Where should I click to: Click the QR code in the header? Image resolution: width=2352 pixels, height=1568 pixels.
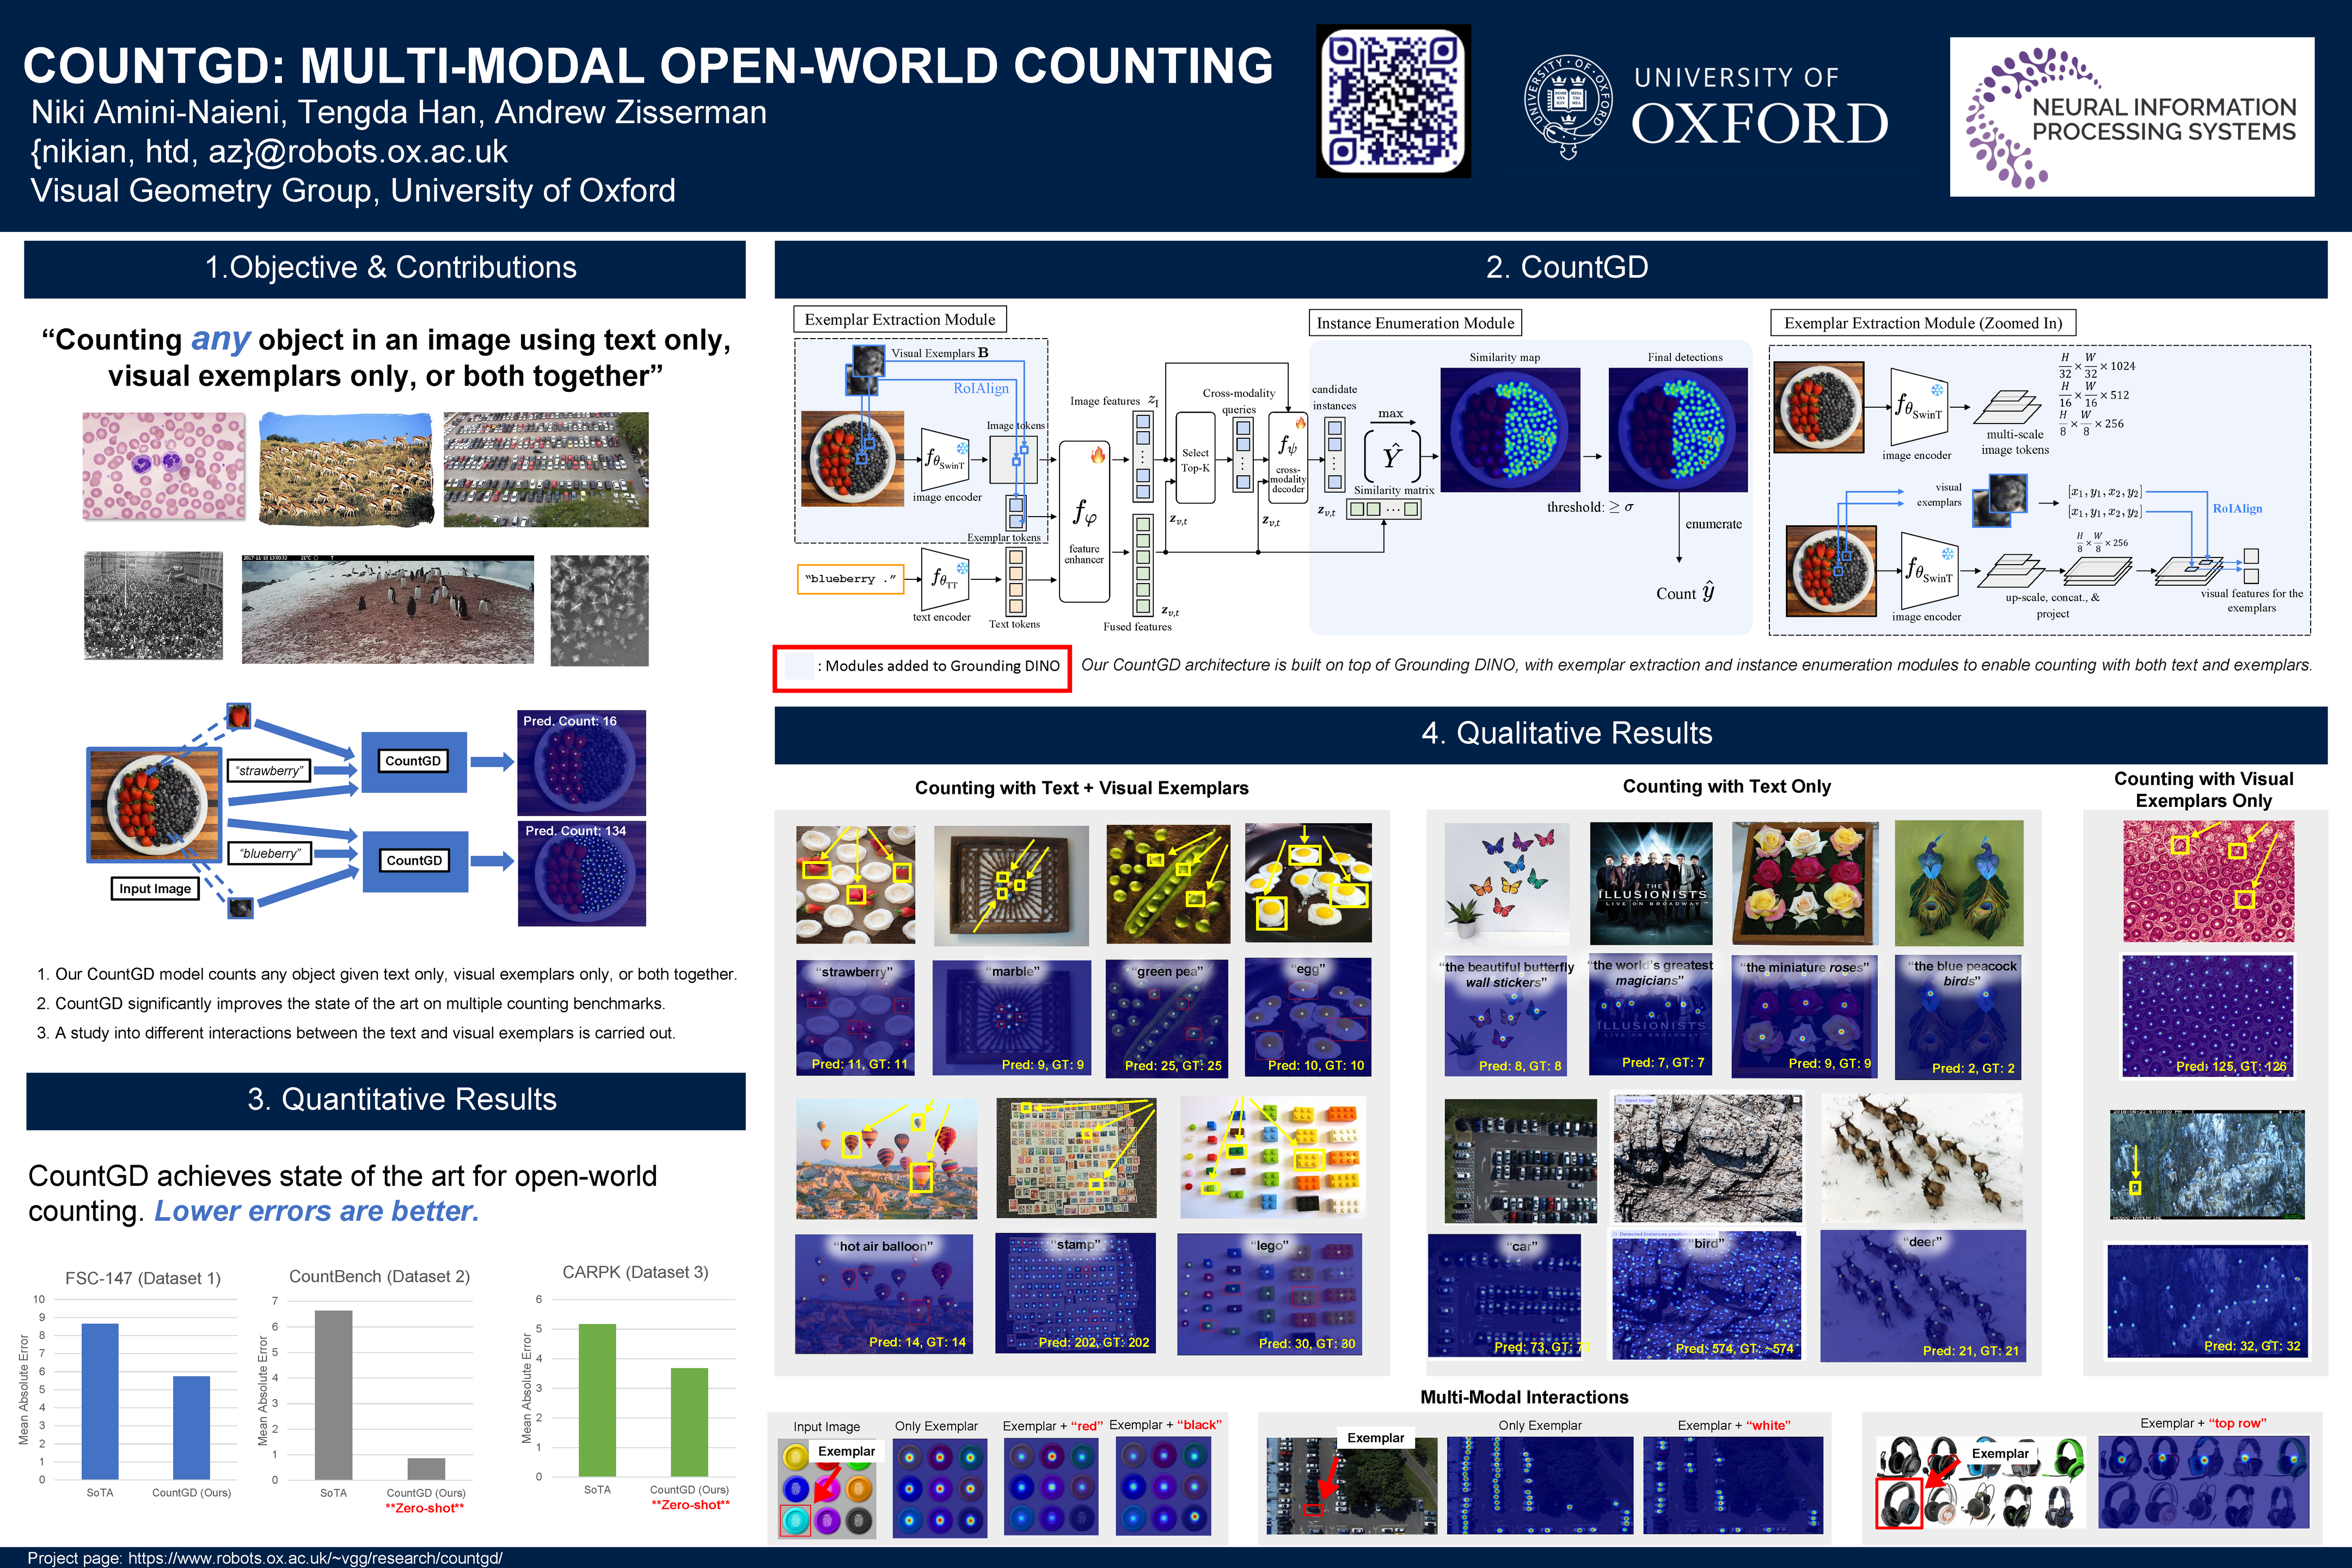pos(1393,101)
